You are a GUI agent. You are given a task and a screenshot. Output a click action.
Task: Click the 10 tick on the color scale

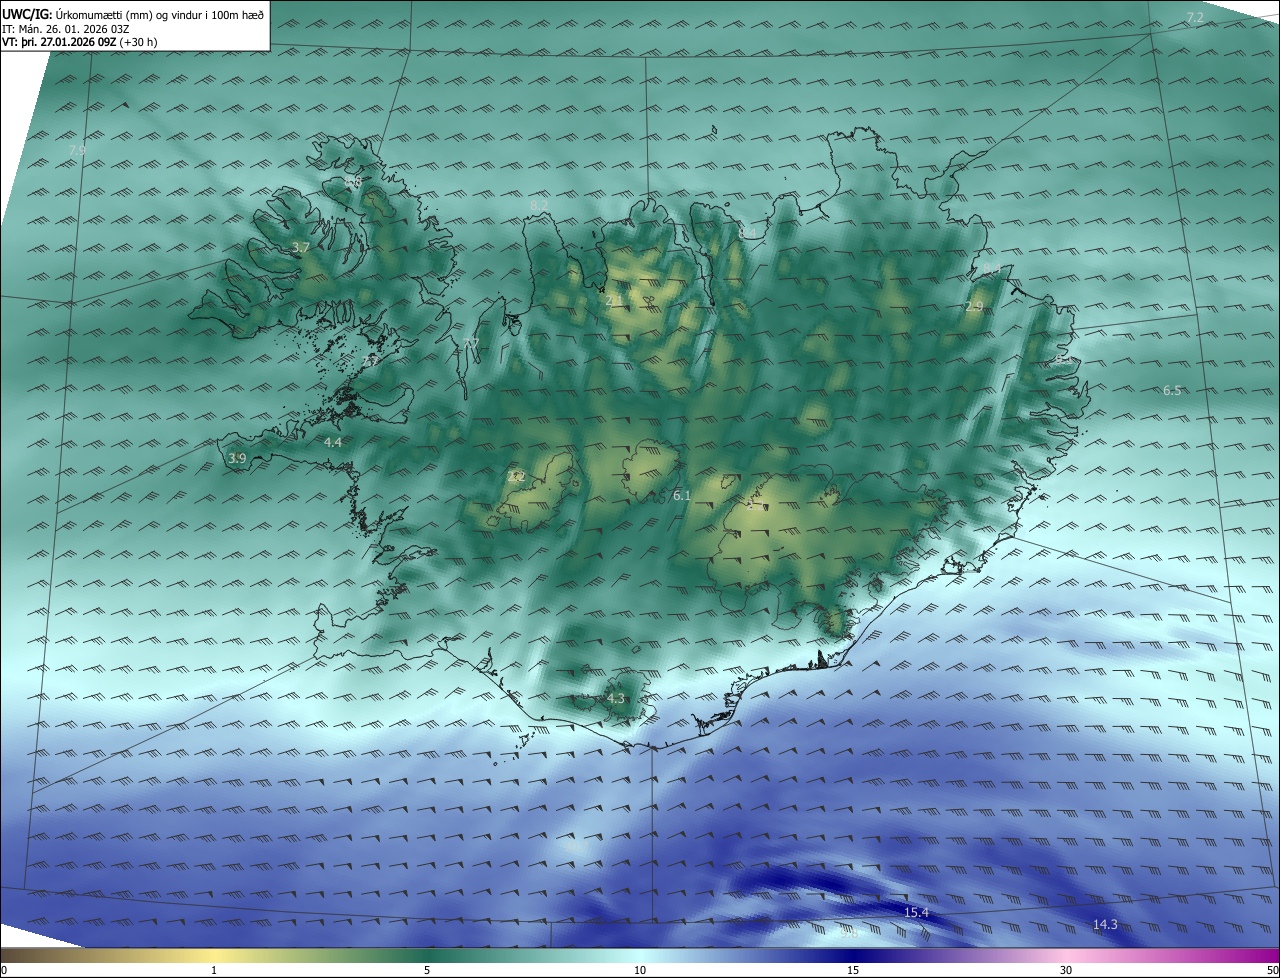click(x=640, y=970)
